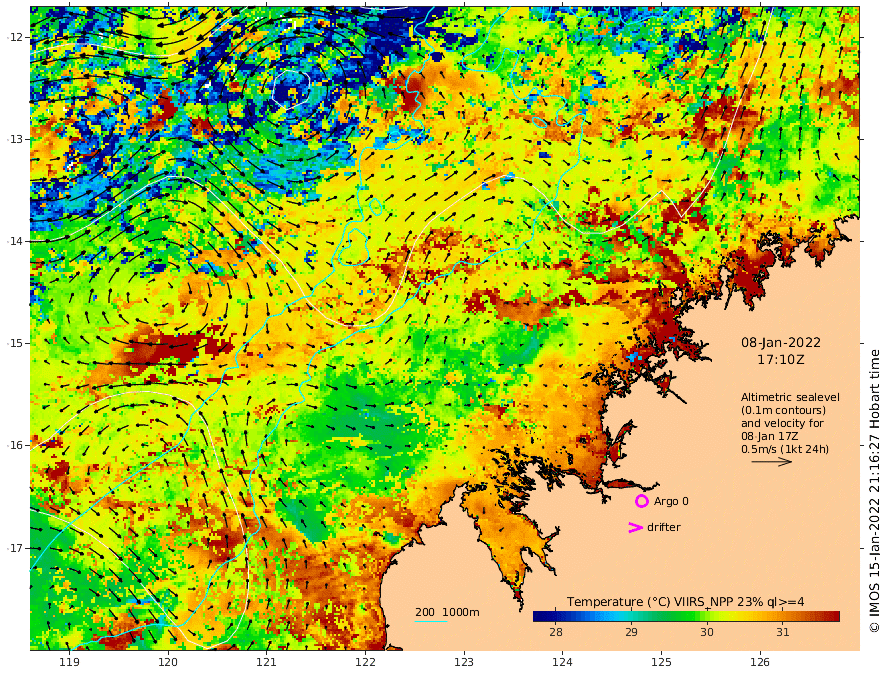Click latitude axis label '-15'
The image size is (880, 680).
[x=15, y=343]
